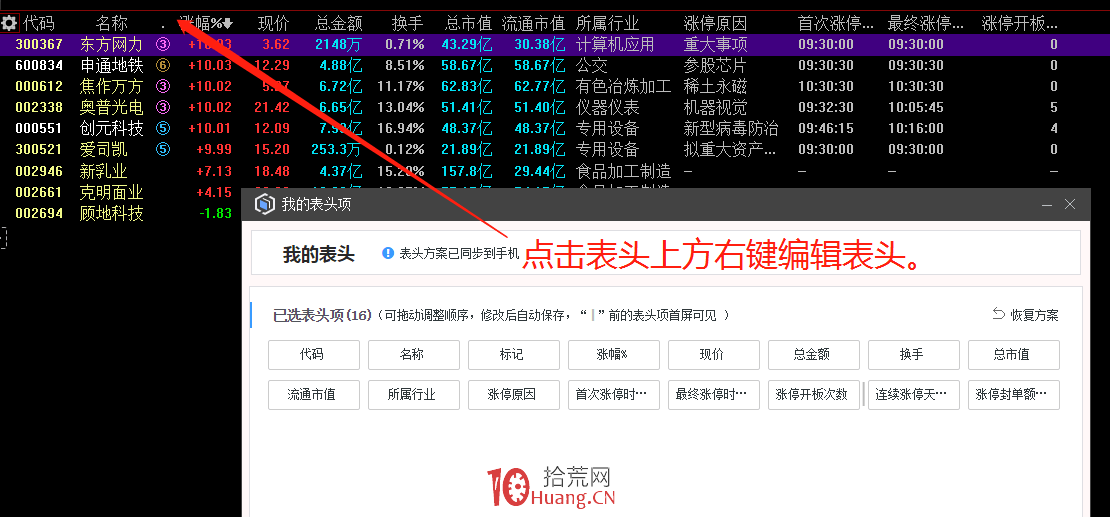1110x517 pixels.
Task: Click first limit-up time 09:46:15
Action: coord(825,129)
